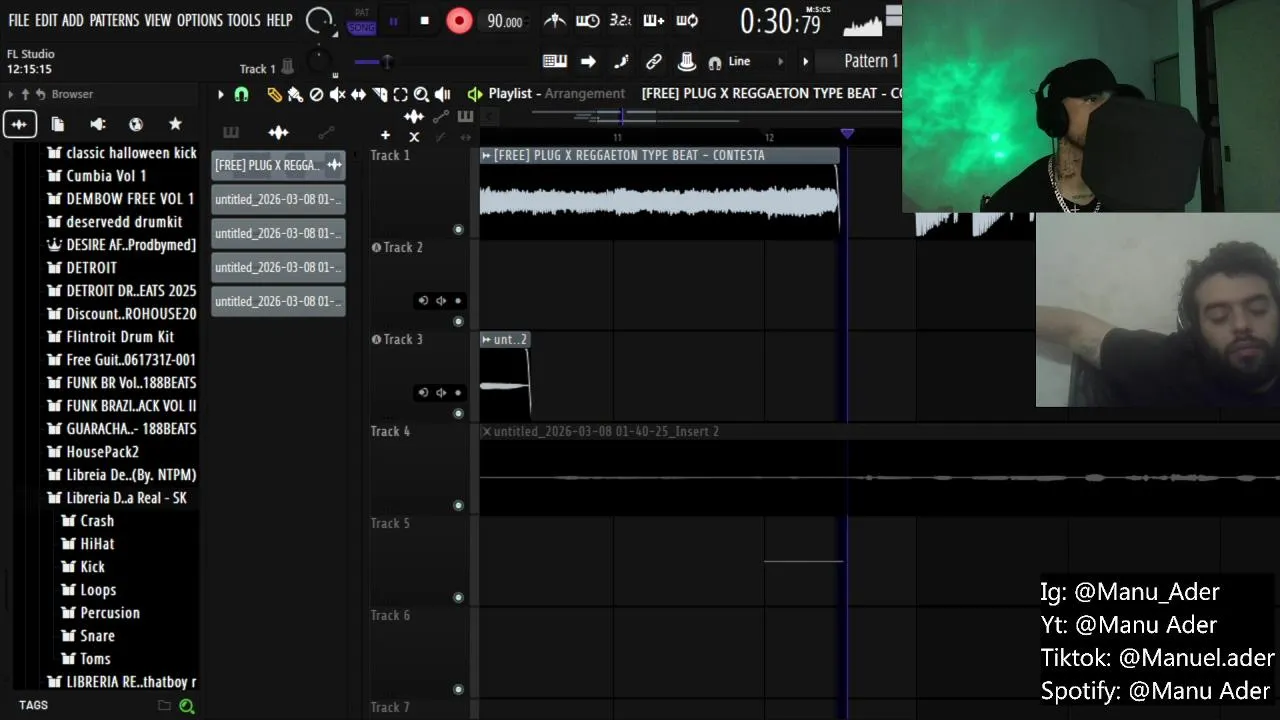The width and height of the screenshot is (1280, 720).
Task: Open Pattern 1 selector
Action: [870, 61]
